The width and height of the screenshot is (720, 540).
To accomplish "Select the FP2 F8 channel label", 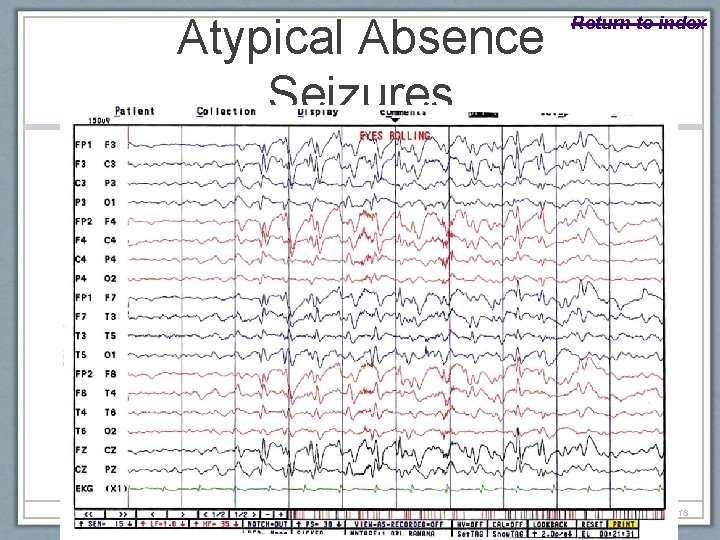I will tap(96, 374).
